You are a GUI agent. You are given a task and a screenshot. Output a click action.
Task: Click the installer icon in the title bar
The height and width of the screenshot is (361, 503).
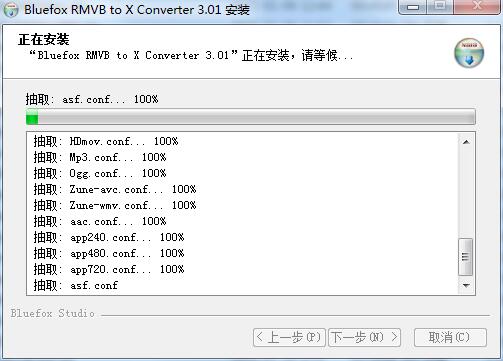coord(10,9)
